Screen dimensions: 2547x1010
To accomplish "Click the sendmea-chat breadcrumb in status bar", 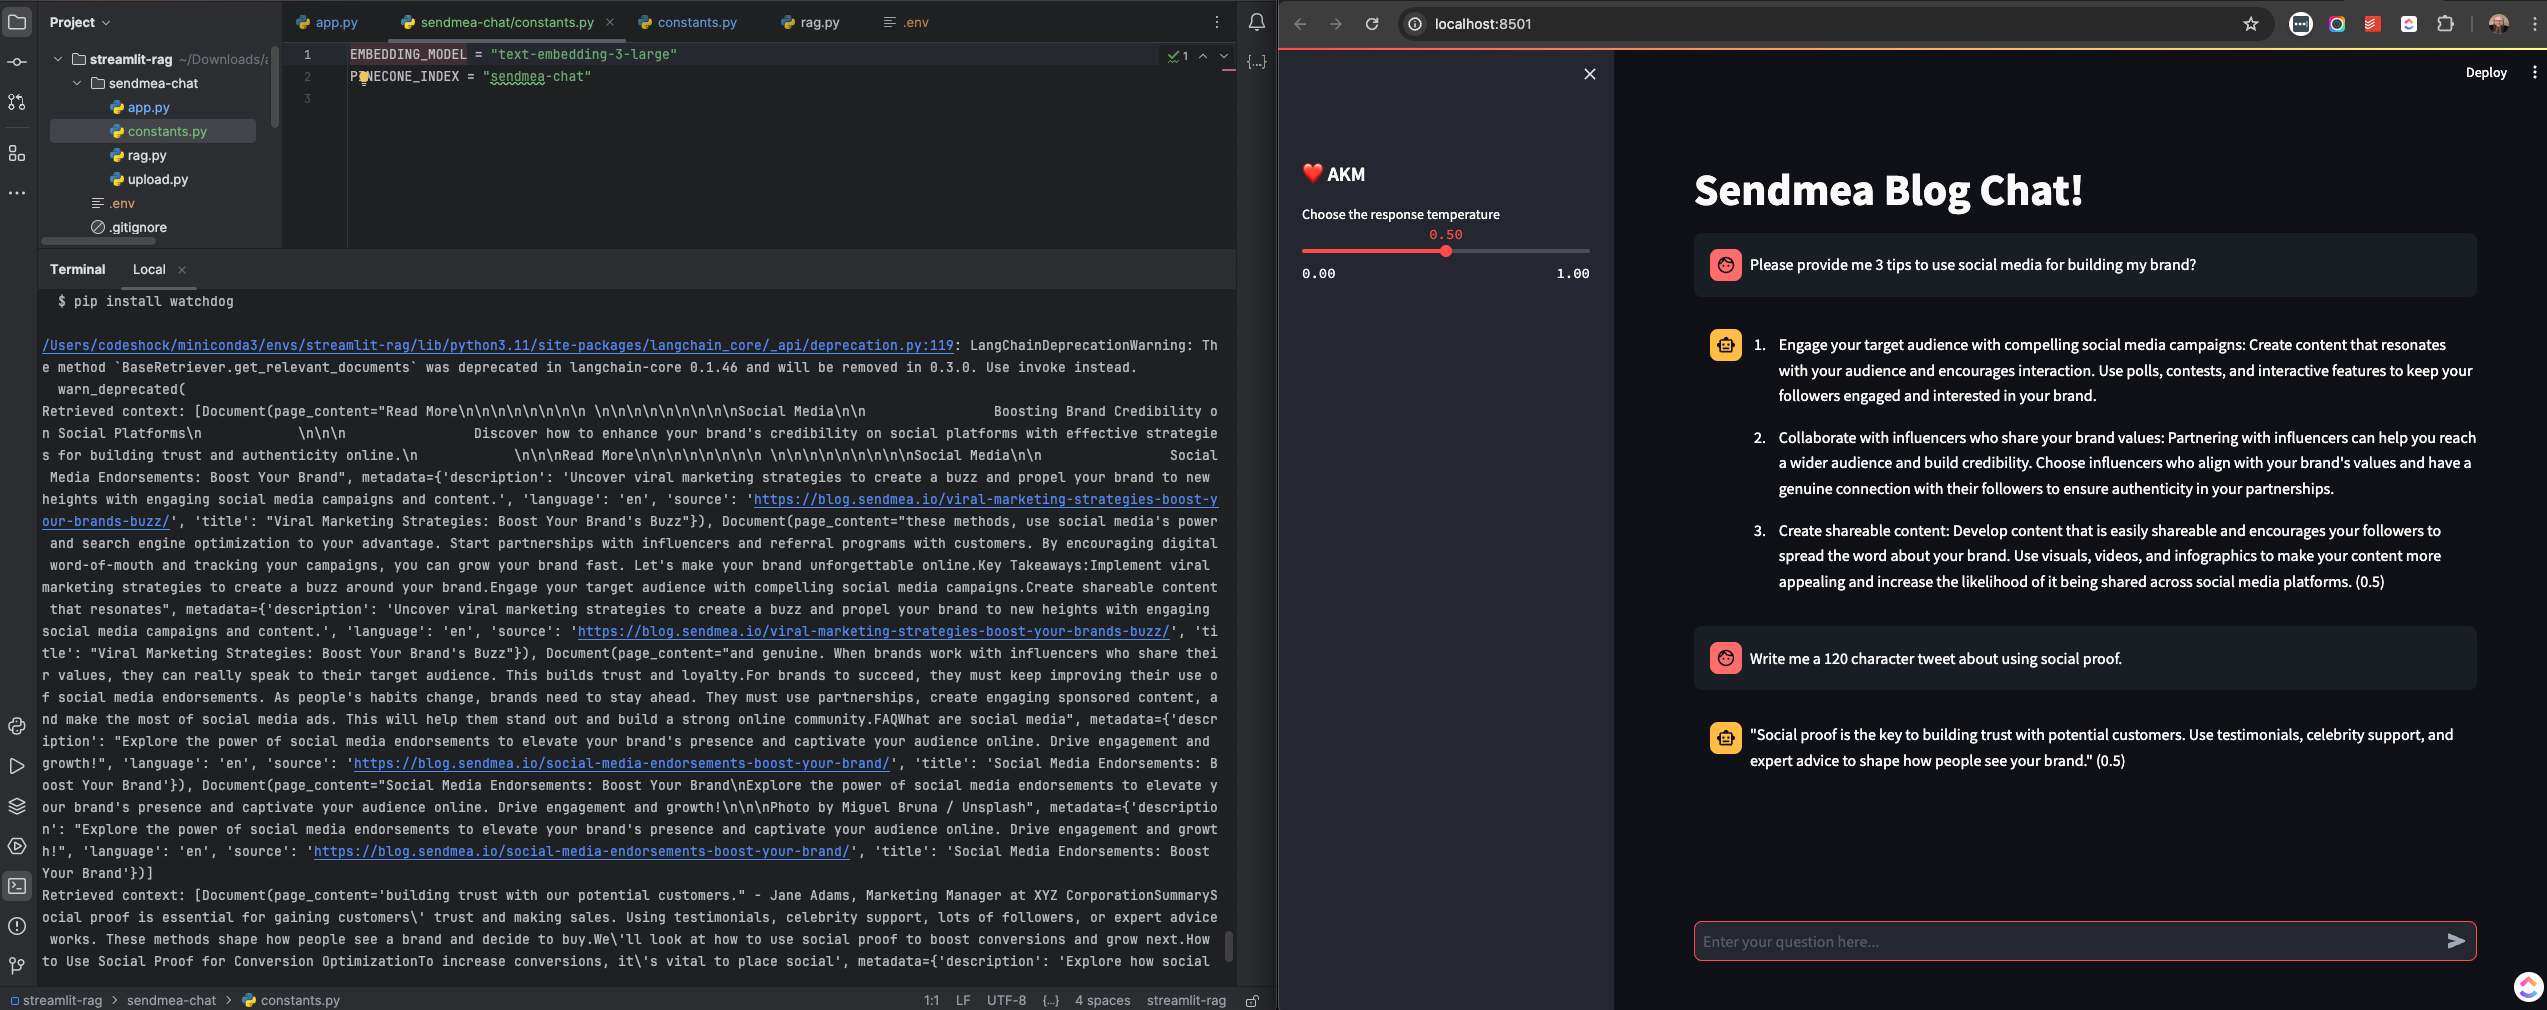I will pyautogui.click(x=171, y=1000).
